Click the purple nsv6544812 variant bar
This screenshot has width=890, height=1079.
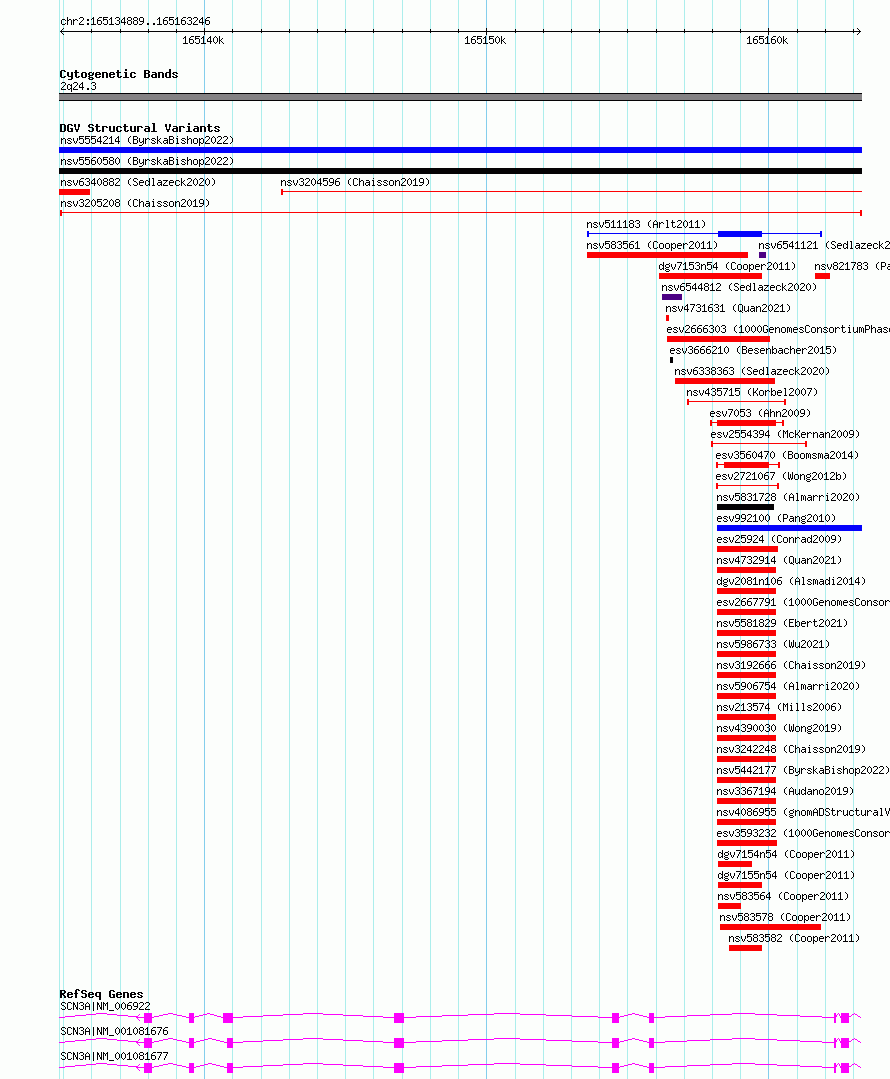(x=672, y=297)
